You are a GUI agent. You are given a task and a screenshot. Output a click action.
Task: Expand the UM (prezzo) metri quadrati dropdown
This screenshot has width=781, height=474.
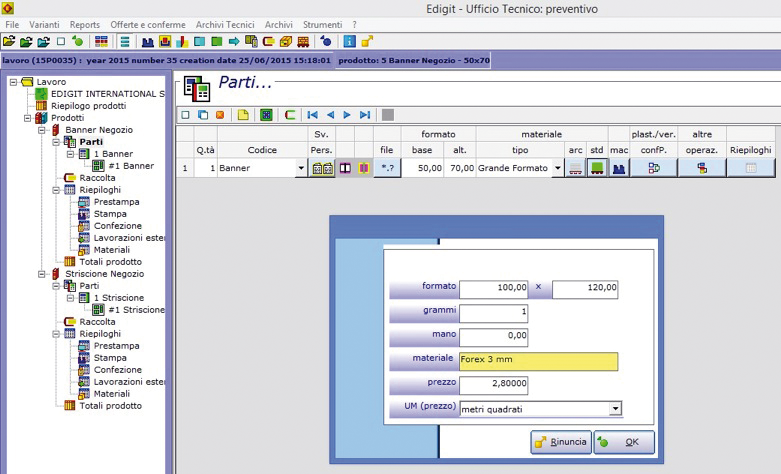pos(615,408)
